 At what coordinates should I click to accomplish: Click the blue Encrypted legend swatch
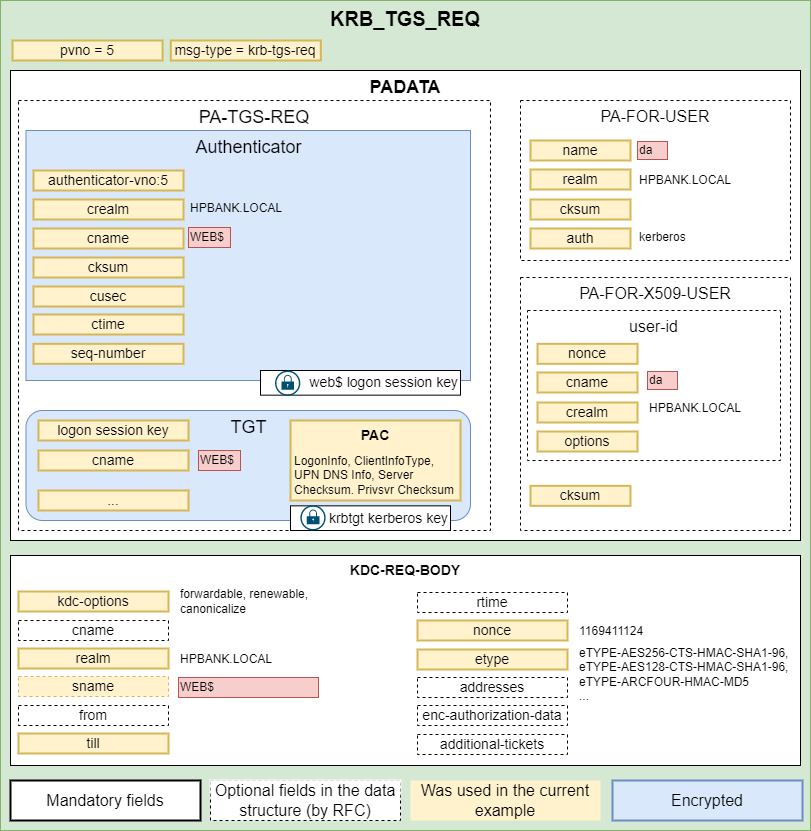[x=707, y=800]
